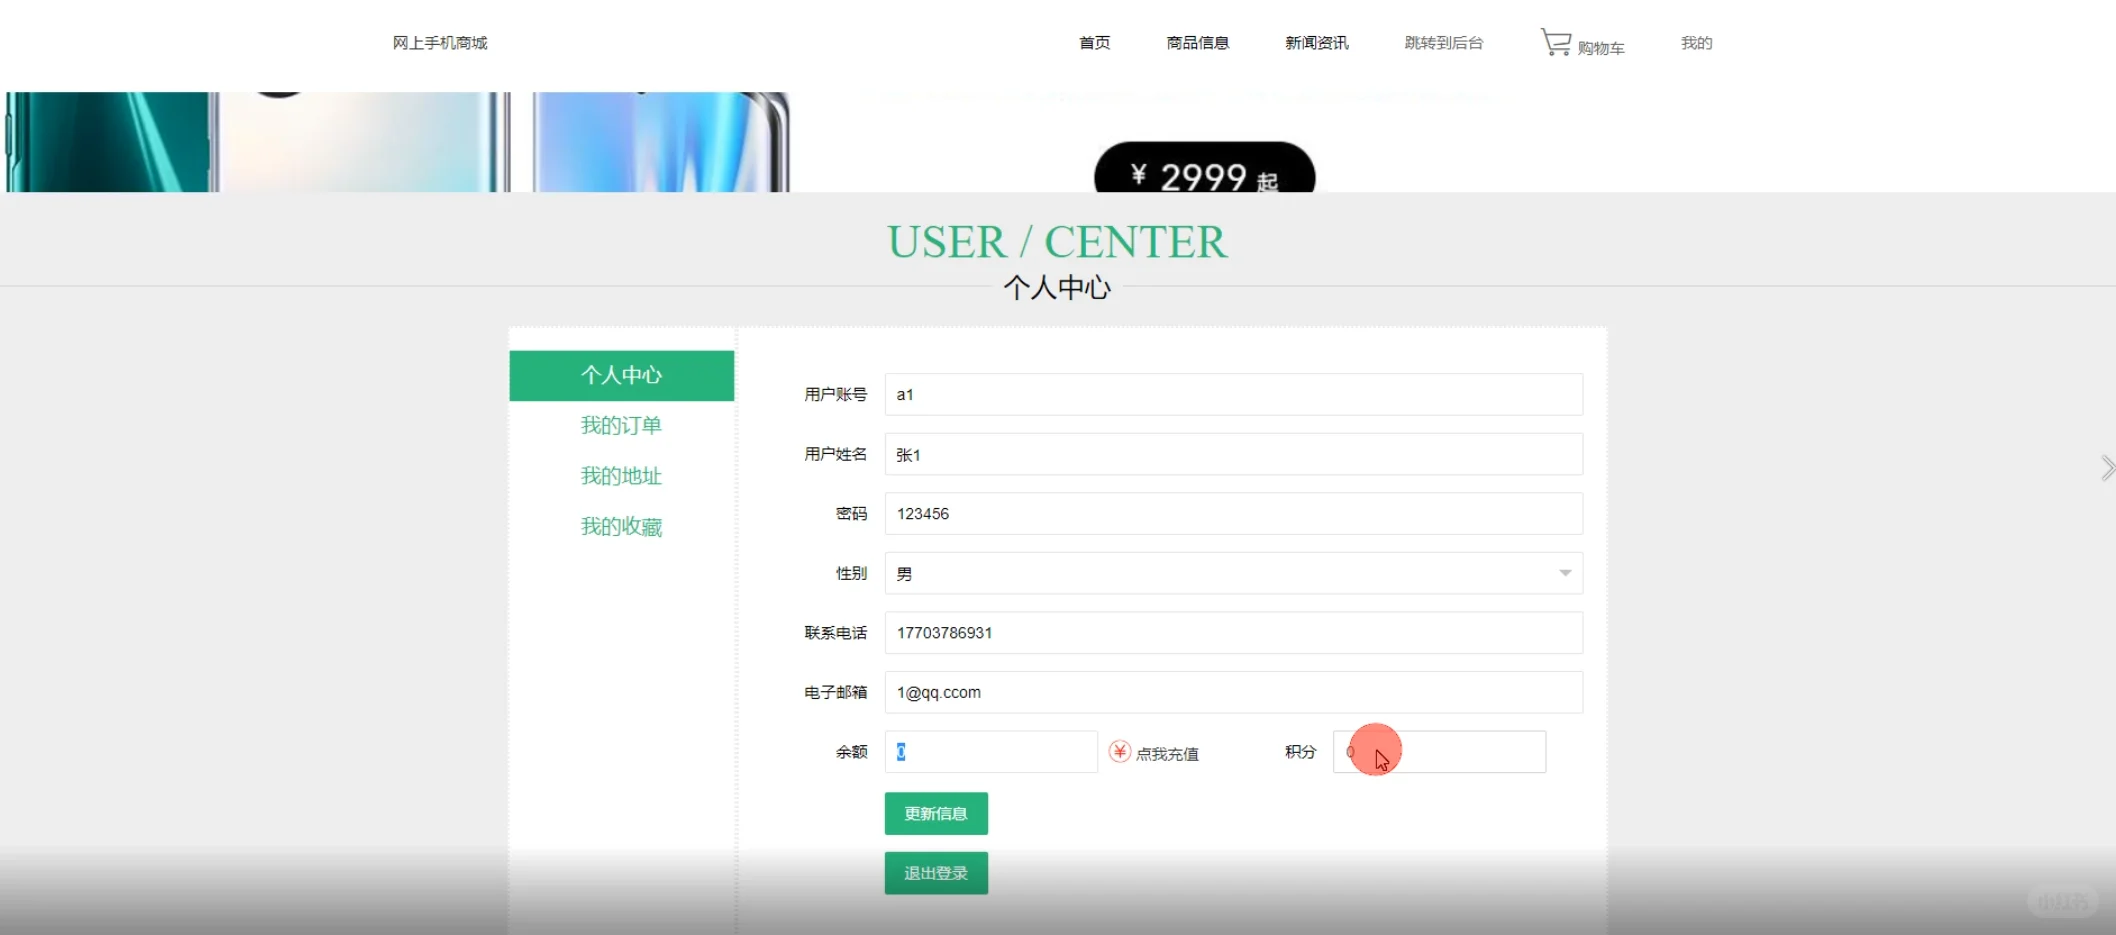
Task: Expand the gender selection list showing 男
Action: 1232,573
